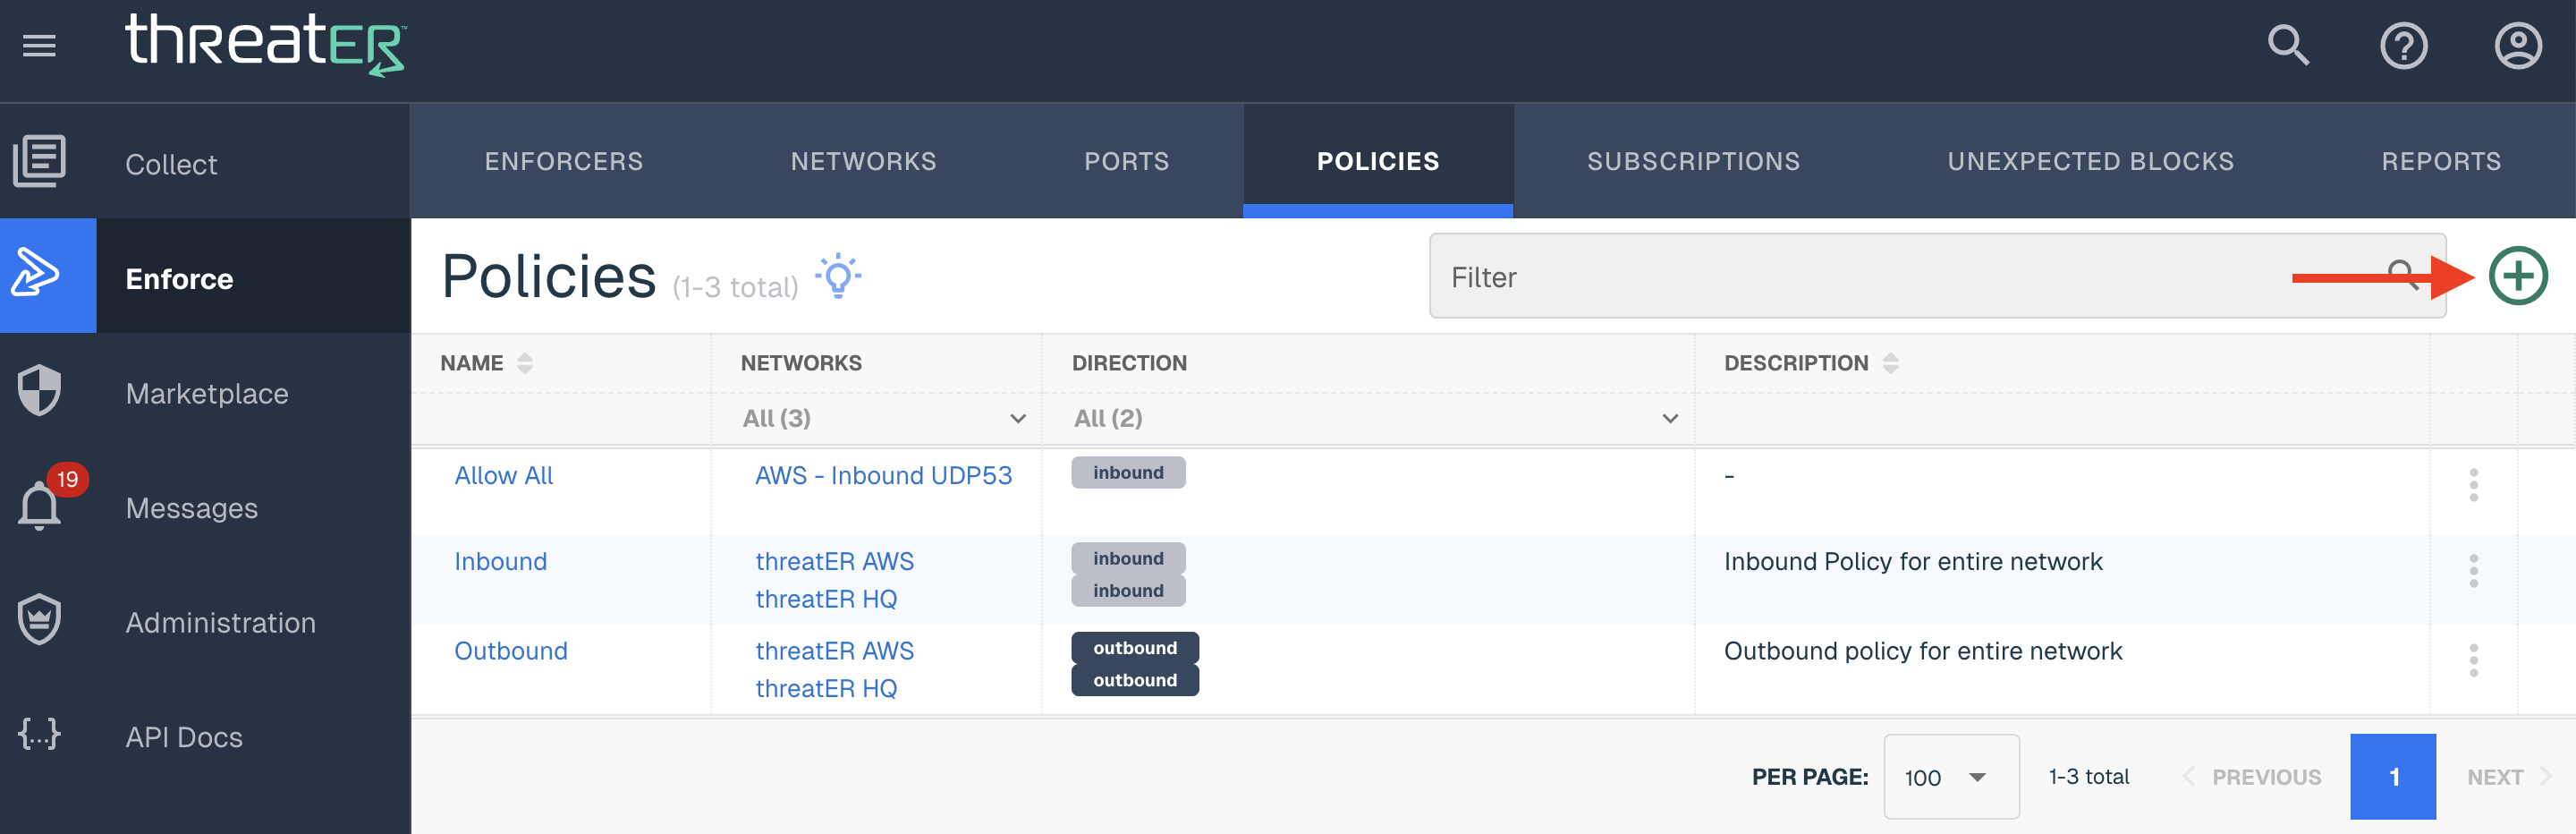
Task: Click the Collect sidebar icon
Action: click(39, 162)
